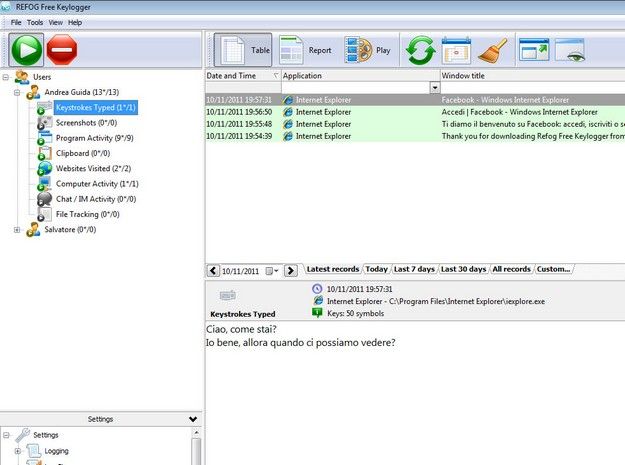This screenshot has width=625, height=465.
Task: Click the green Keys: 50 symbols icon
Action: 317,313
